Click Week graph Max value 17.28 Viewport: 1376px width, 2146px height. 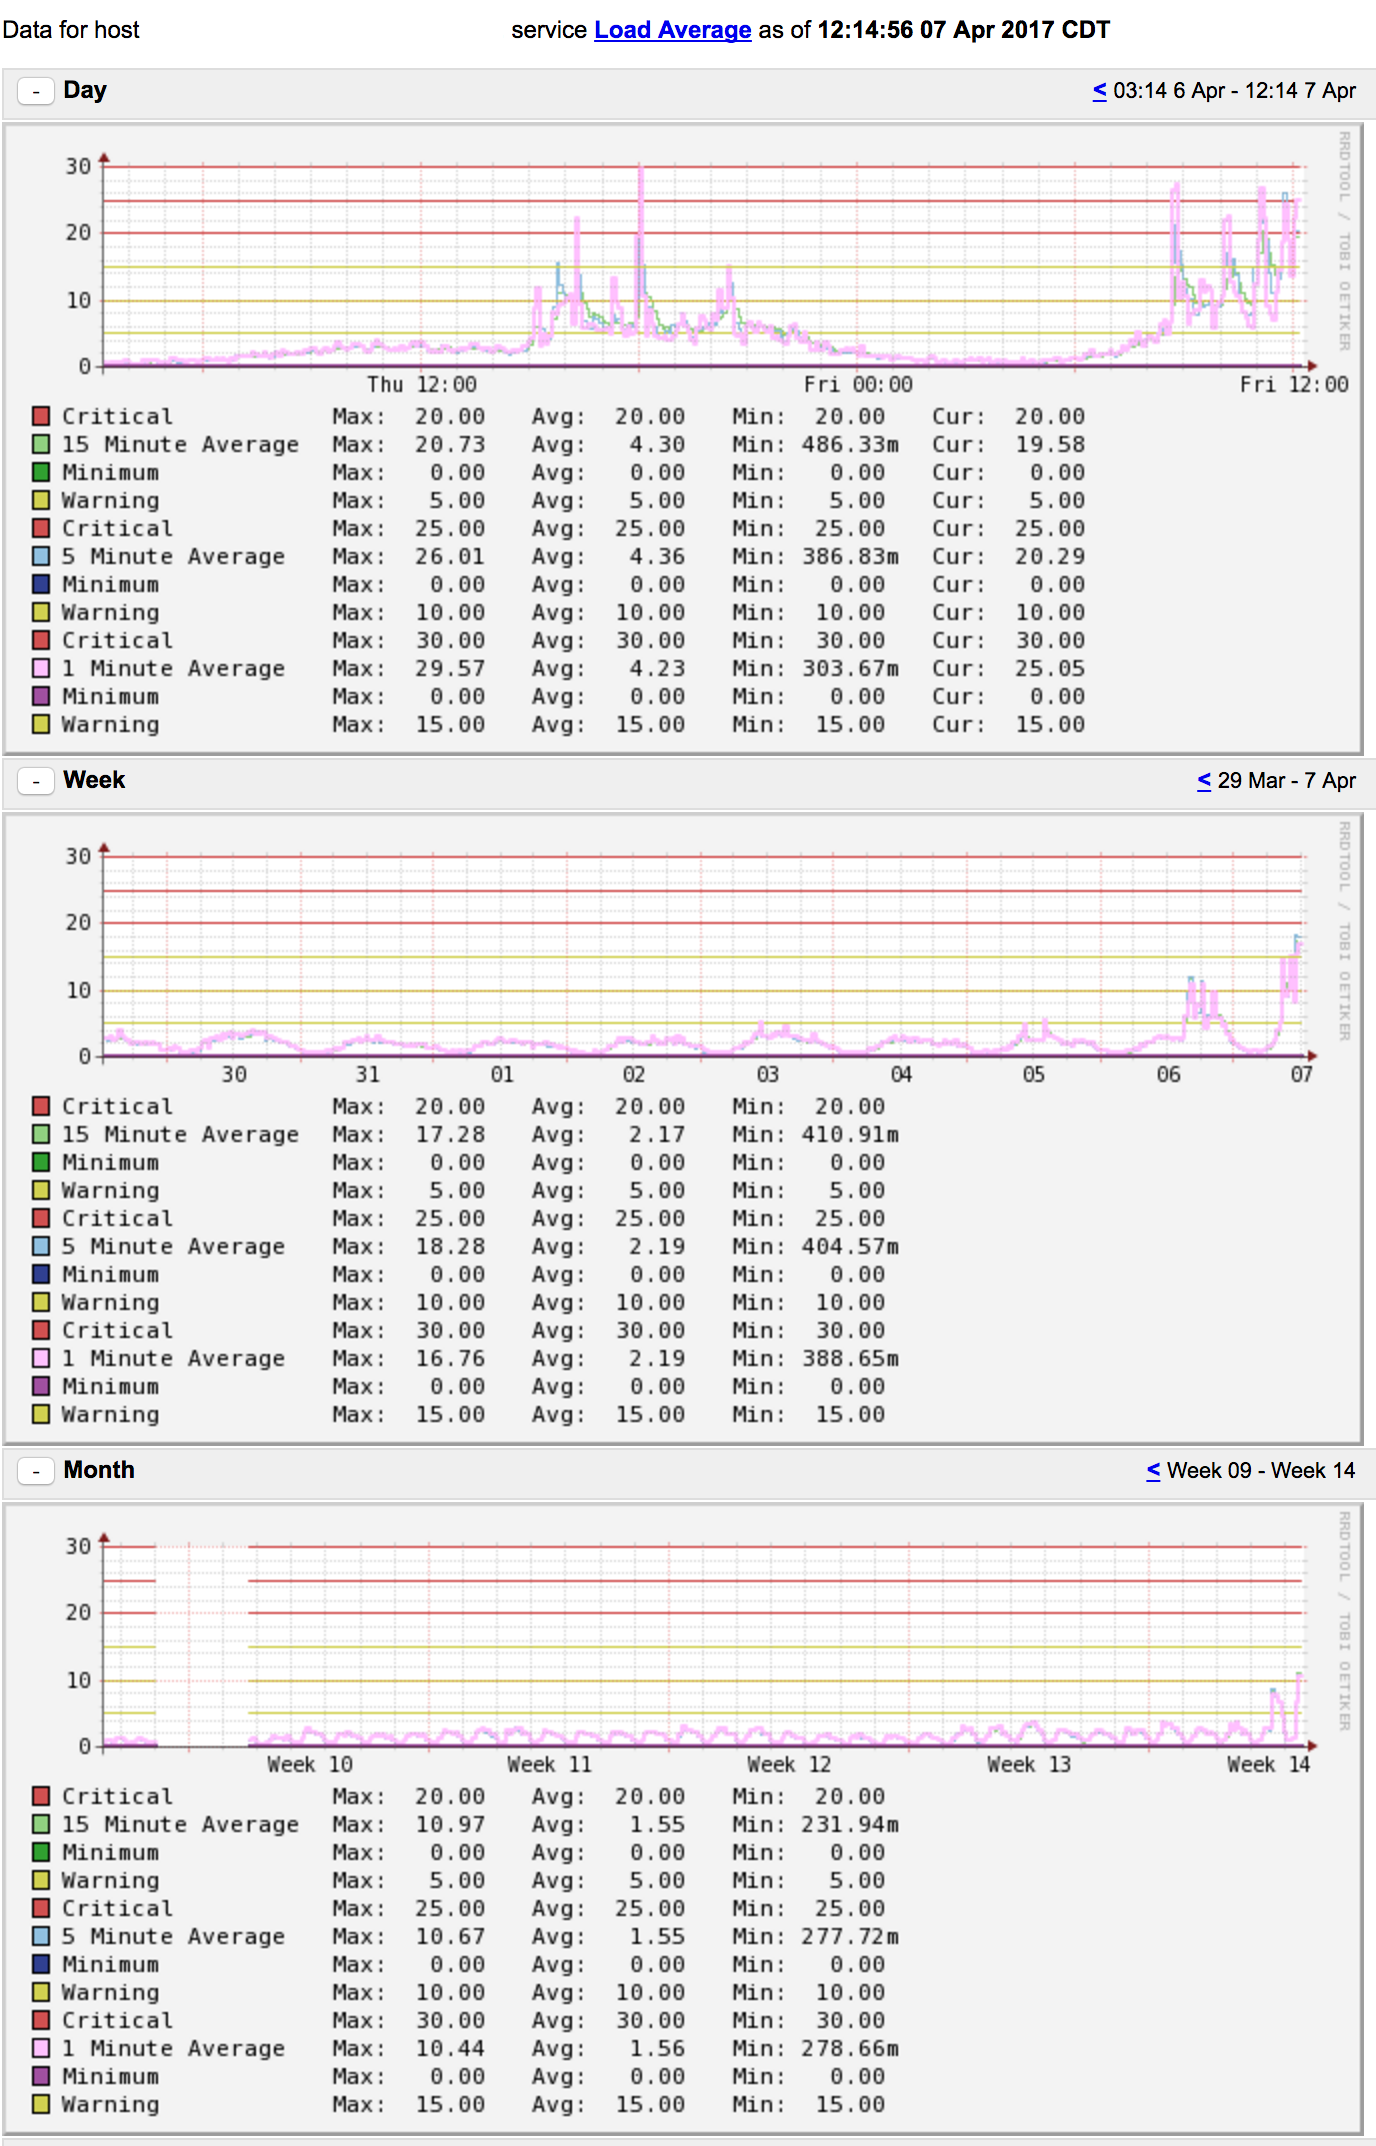click(x=450, y=1134)
